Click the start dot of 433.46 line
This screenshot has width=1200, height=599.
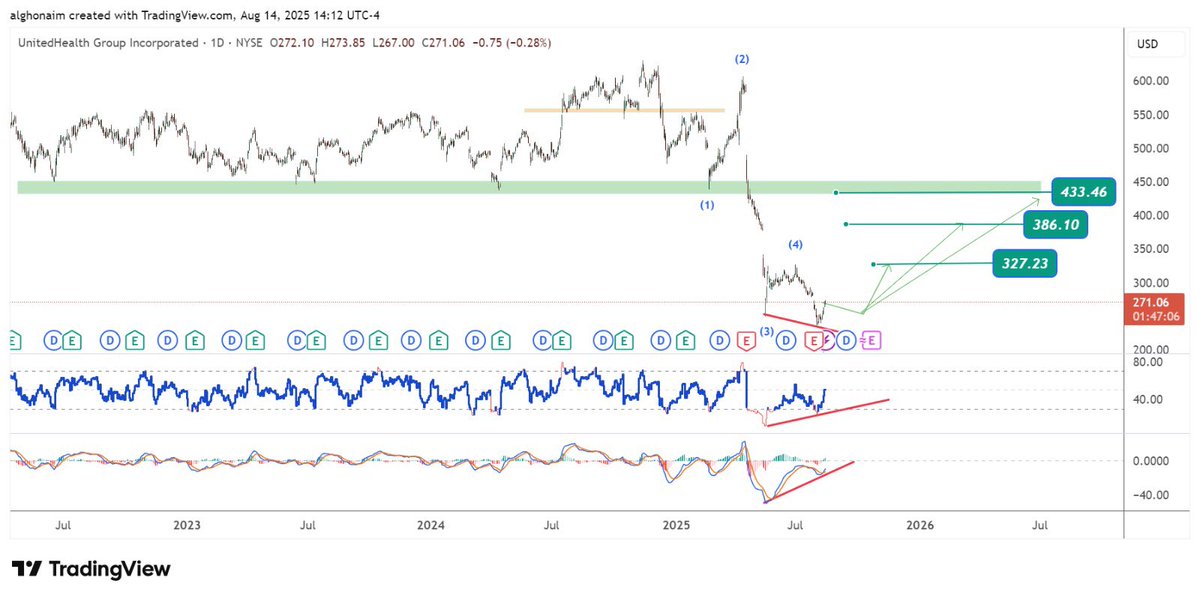[835, 192]
